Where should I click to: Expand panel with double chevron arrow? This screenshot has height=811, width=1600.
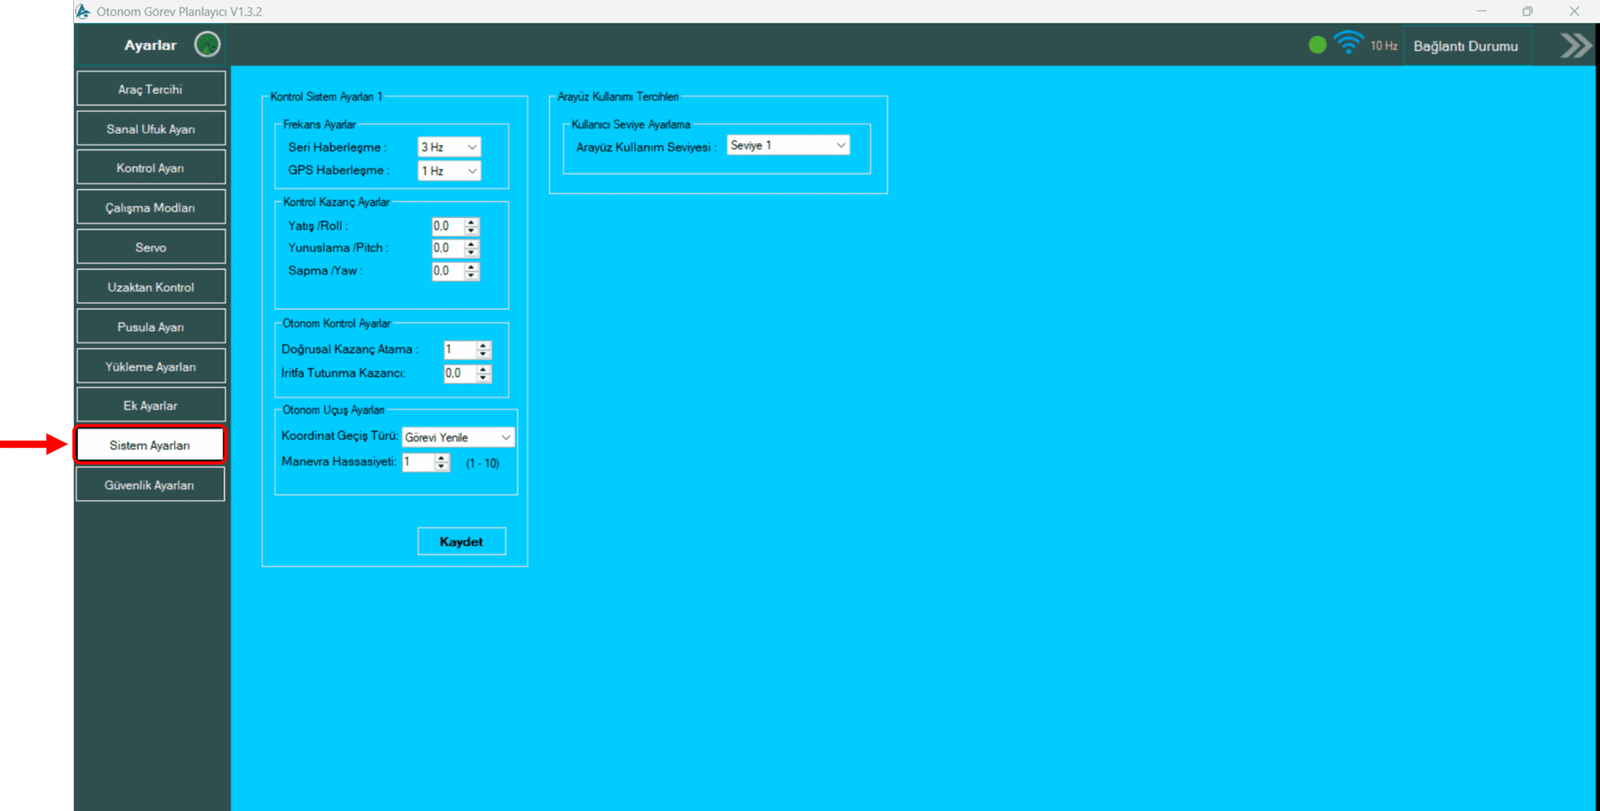tap(1575, 45)
